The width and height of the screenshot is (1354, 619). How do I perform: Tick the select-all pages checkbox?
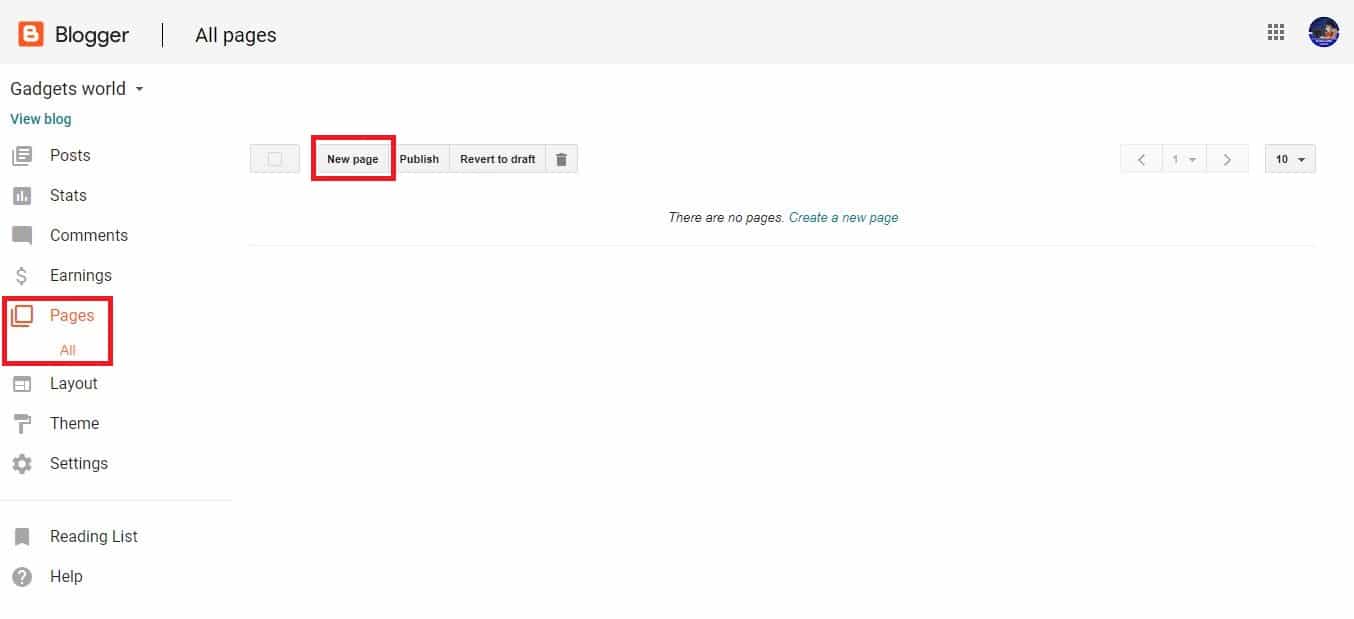point(275,159)
